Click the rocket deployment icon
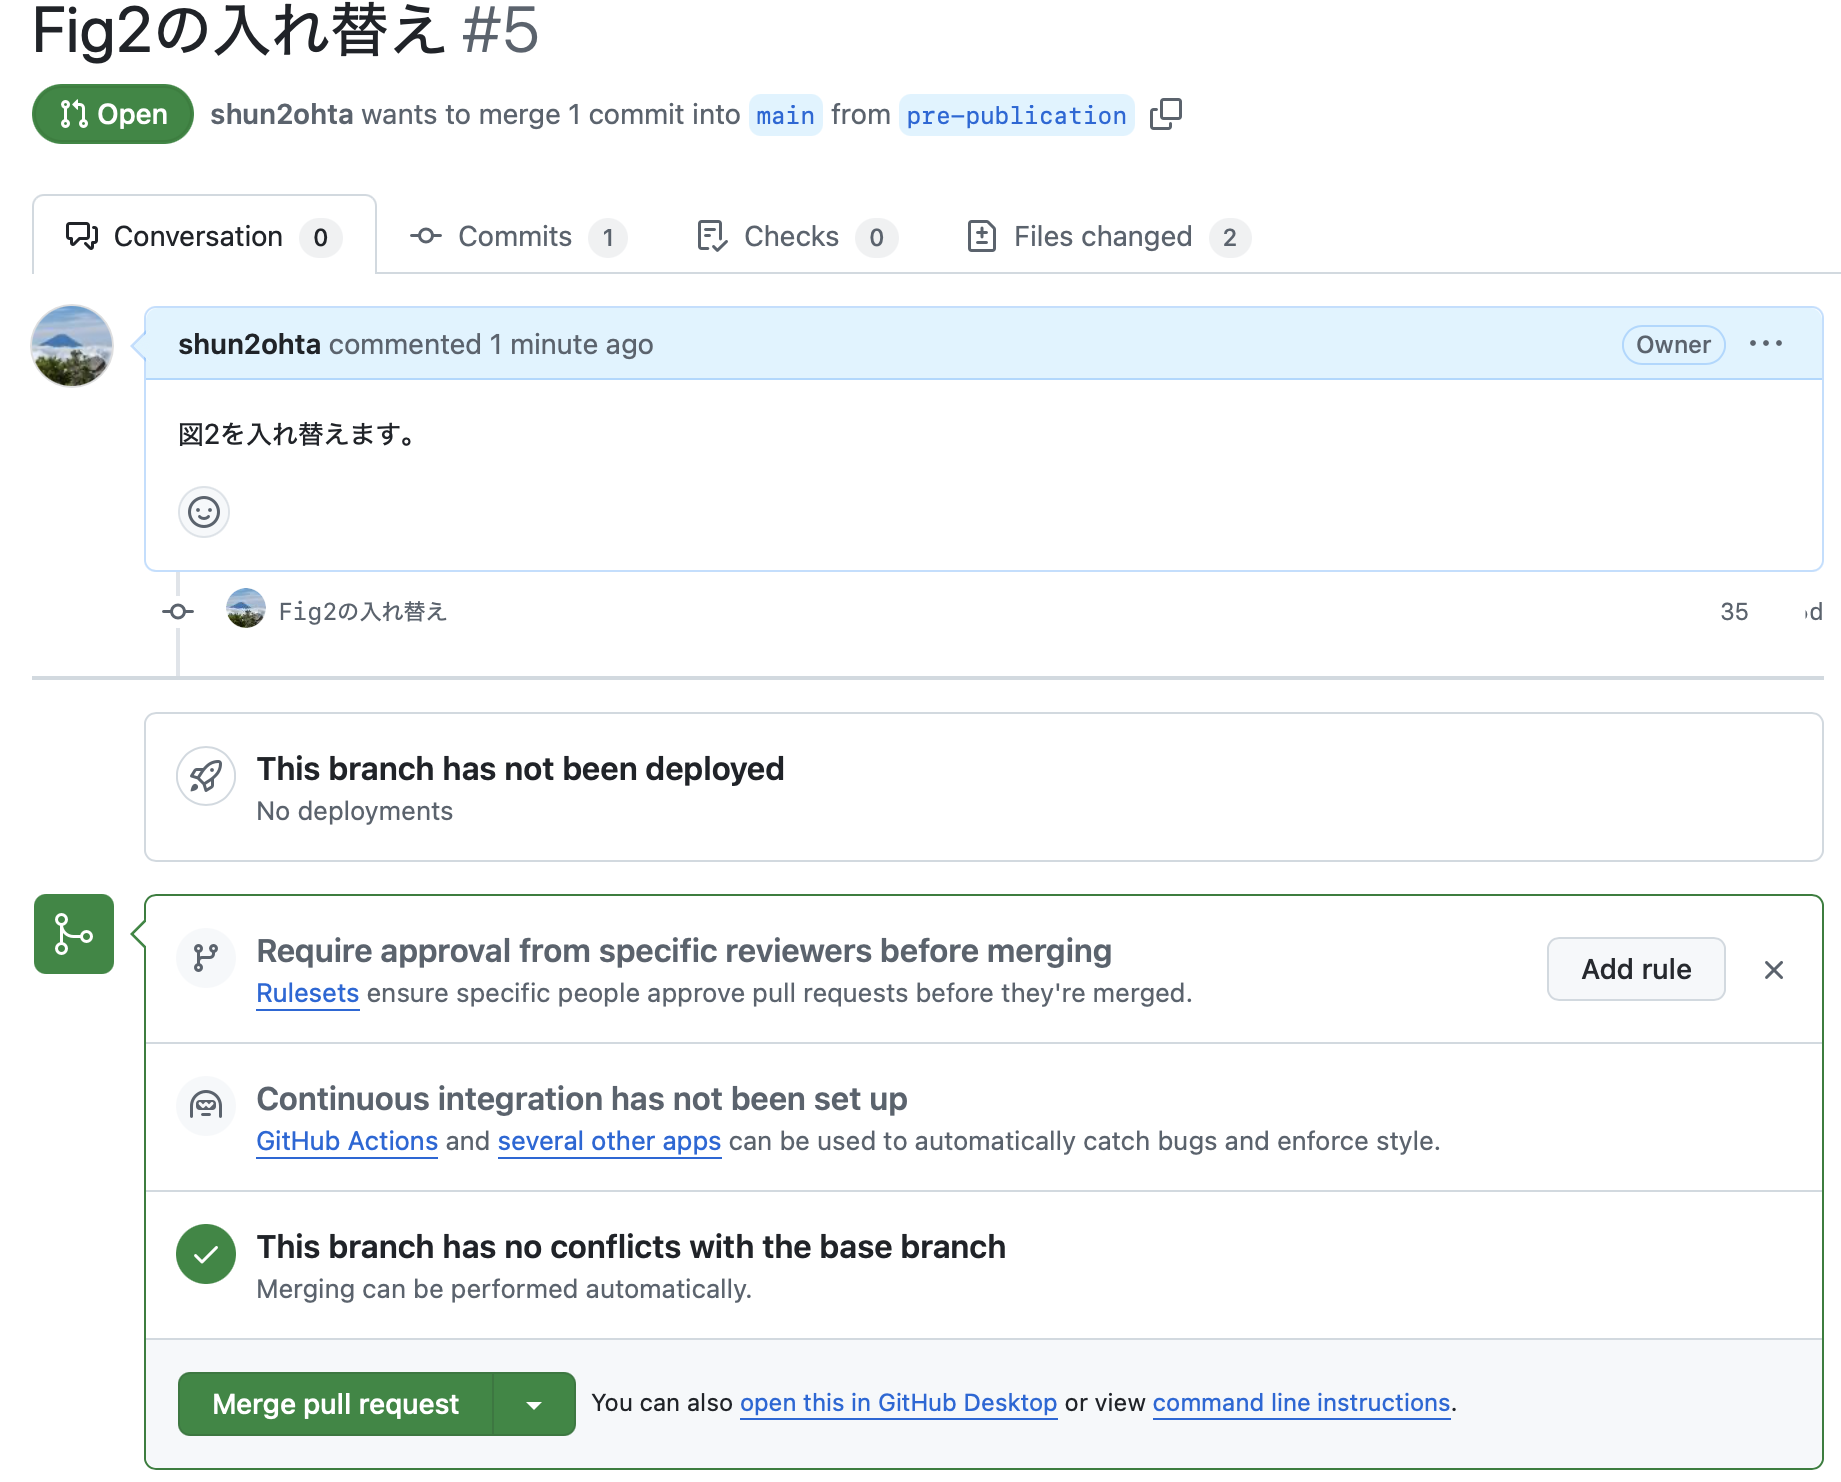This screenshot has height=1482, width=1841. click(x=206, y=776)
